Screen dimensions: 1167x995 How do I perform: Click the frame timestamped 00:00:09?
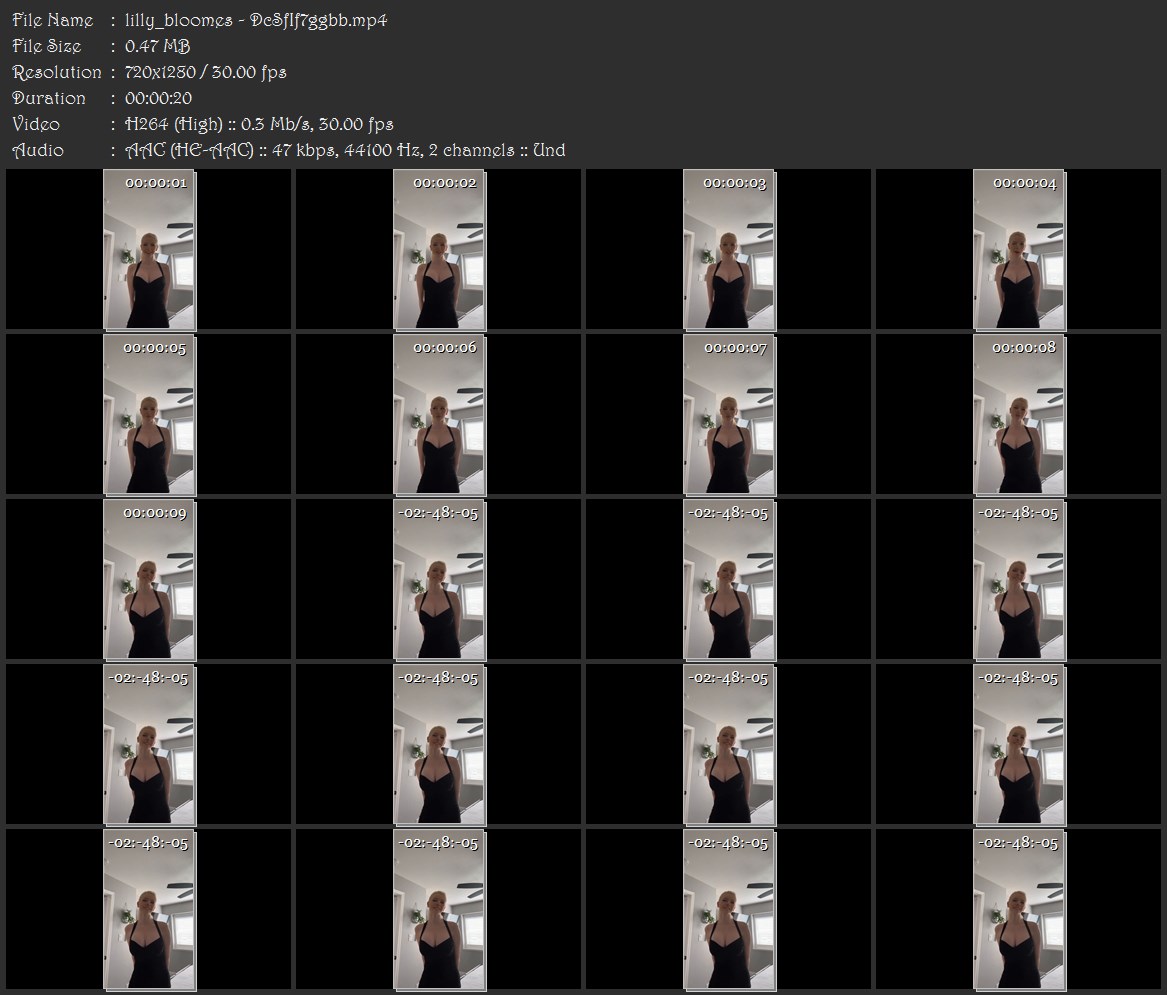[x=149, y=580]
